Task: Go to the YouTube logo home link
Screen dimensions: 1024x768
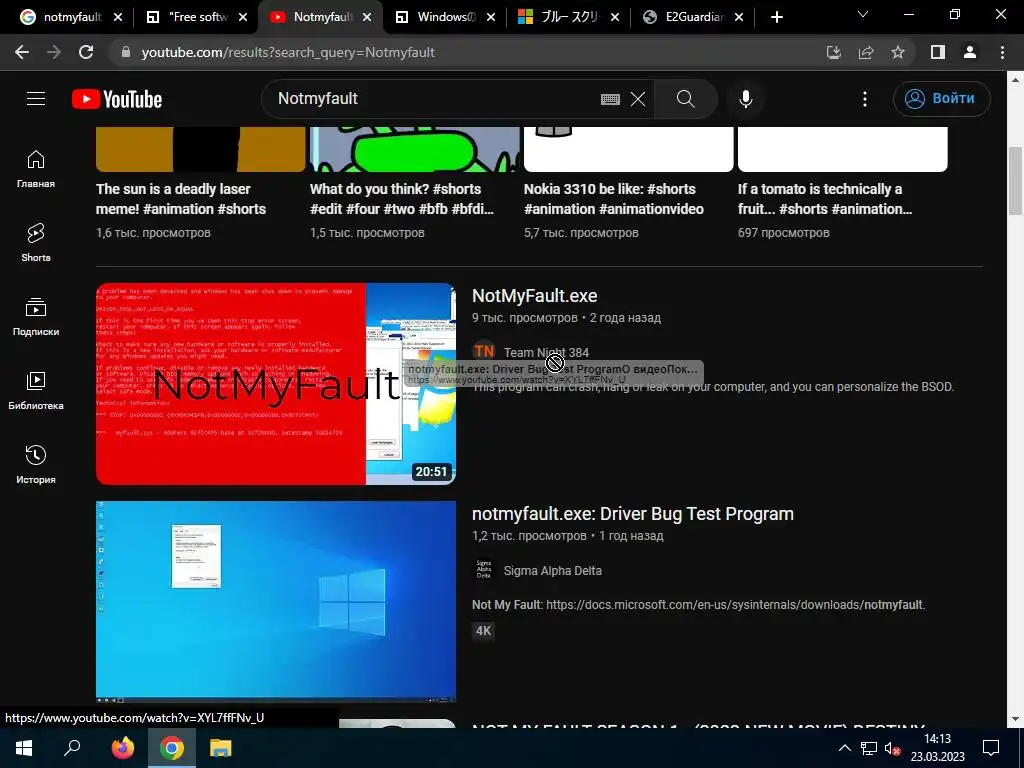Action: coord(117,99)
